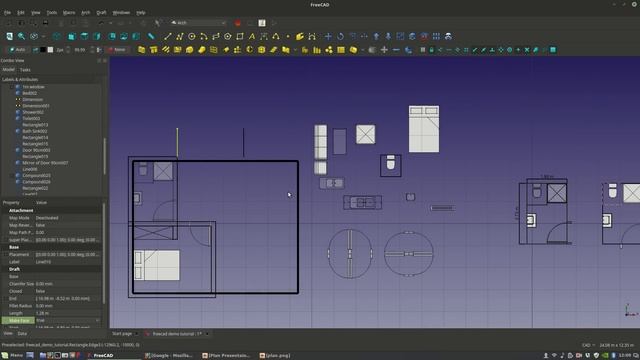
Task: Click Fit all view icon
Action: click(9, 36)
